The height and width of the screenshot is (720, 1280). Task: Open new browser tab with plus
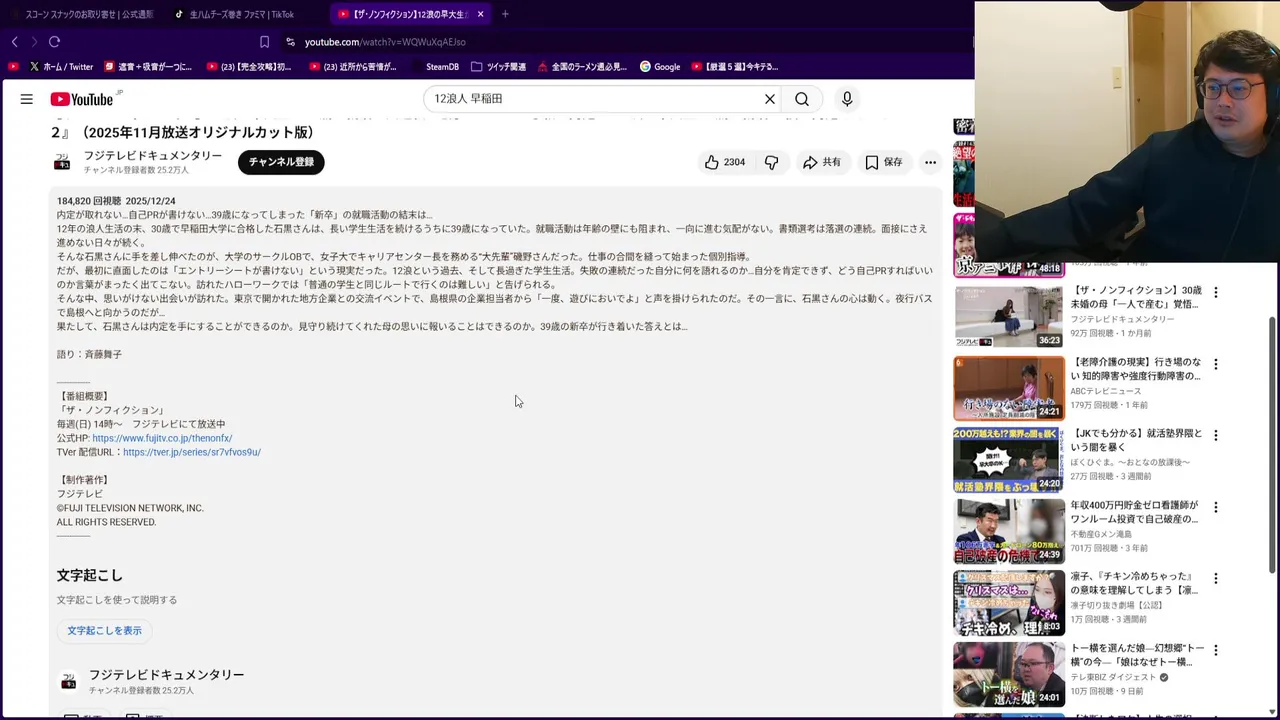(x=505, y=14)
